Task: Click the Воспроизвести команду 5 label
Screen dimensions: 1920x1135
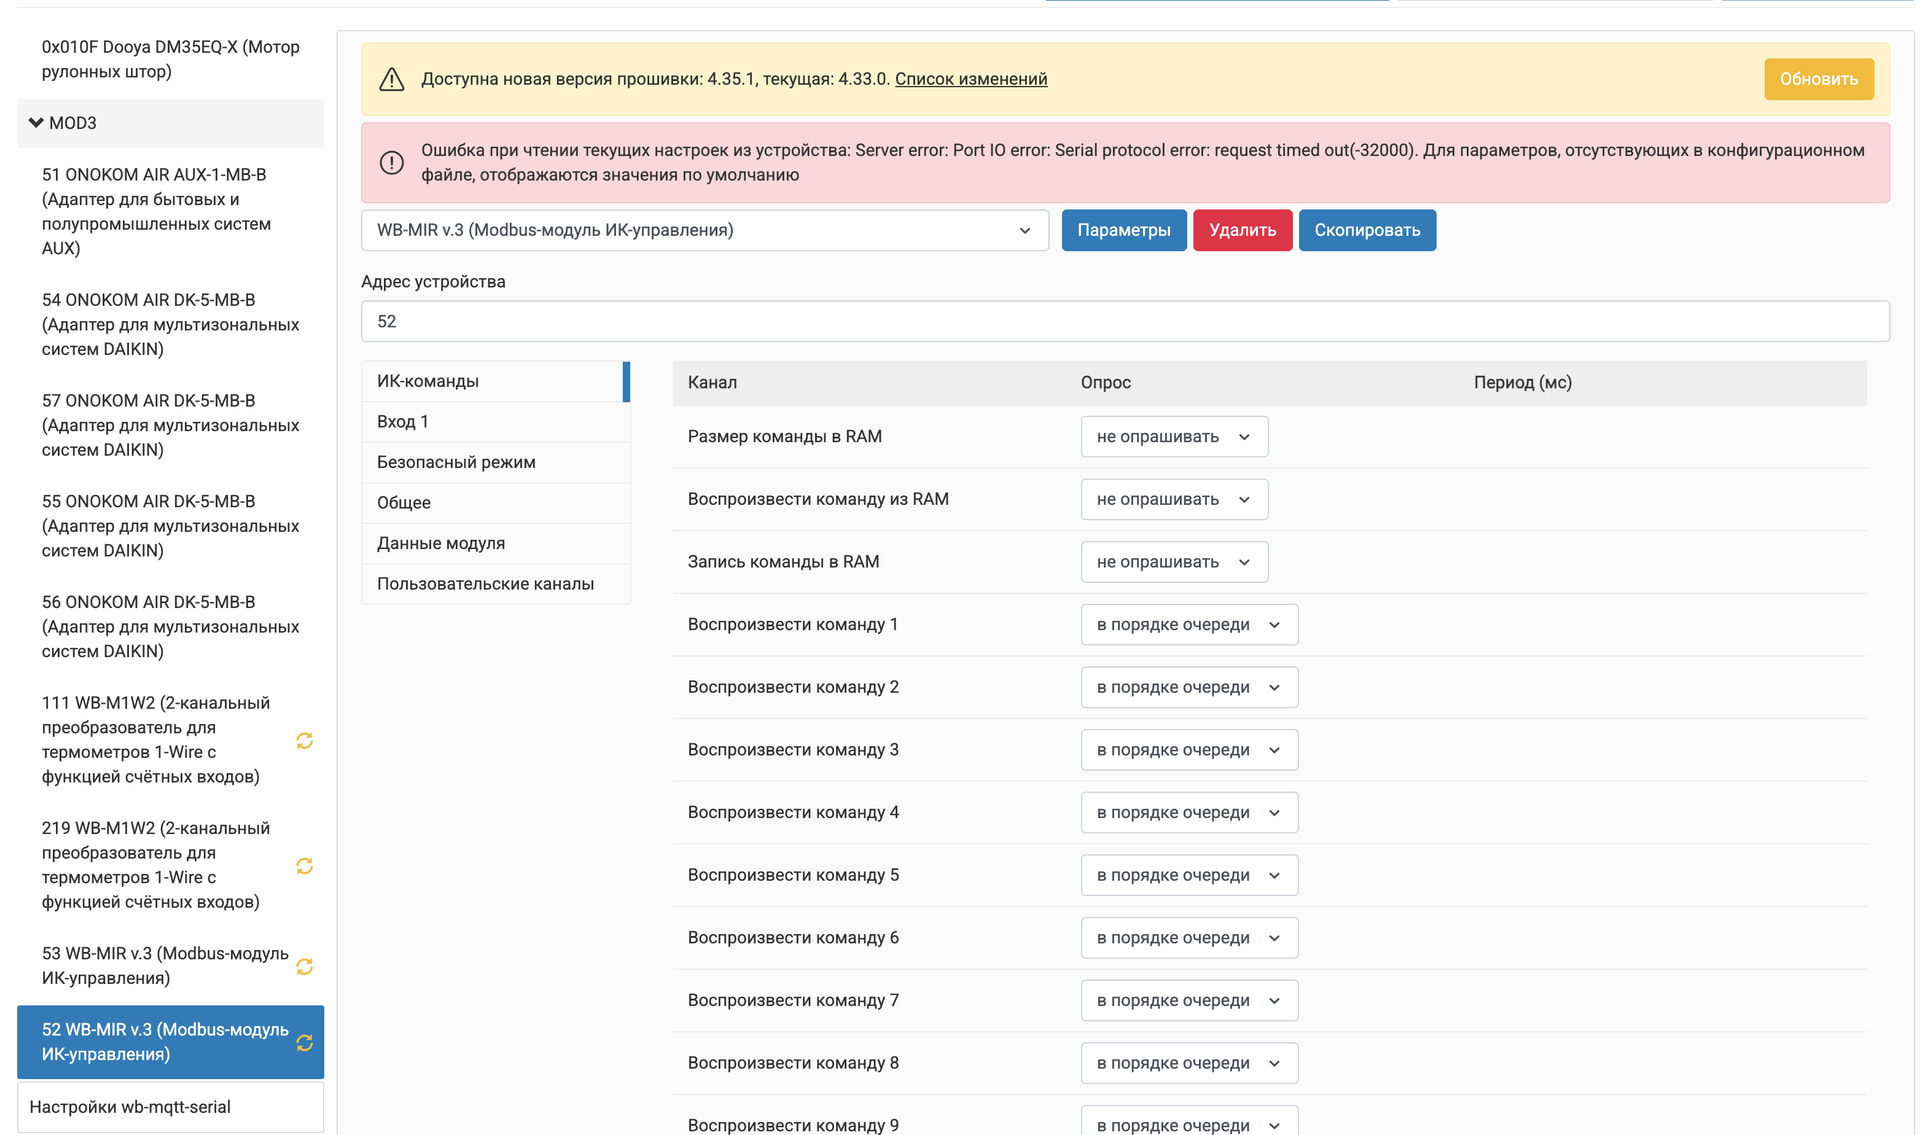Action: pos(793,875)
